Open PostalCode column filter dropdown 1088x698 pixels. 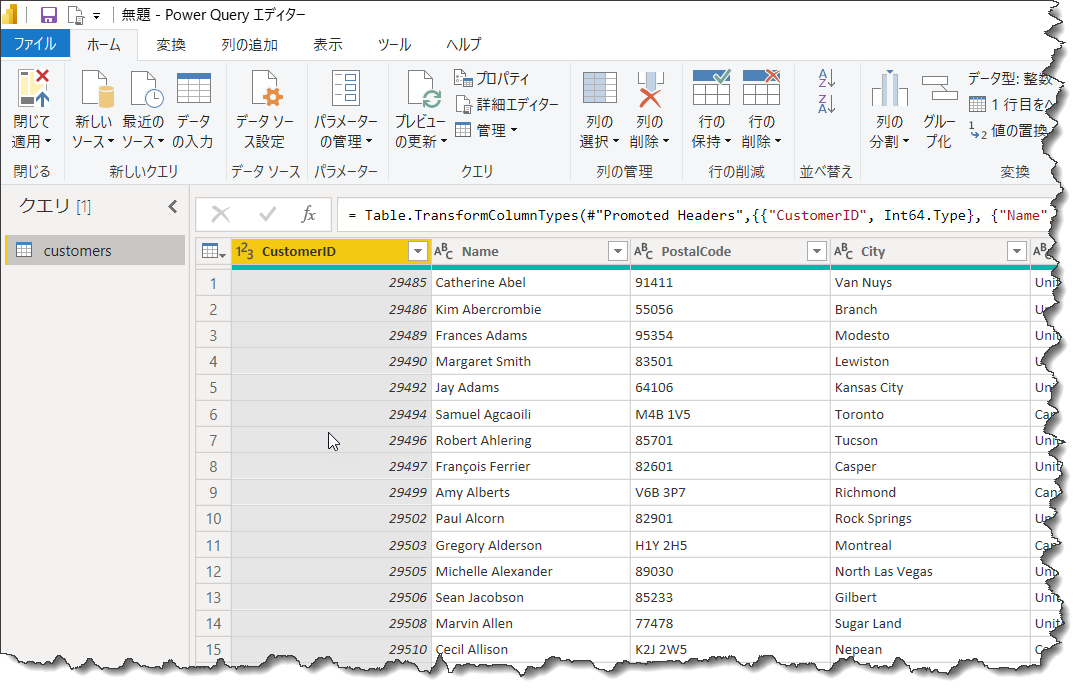tap(817, 251)
